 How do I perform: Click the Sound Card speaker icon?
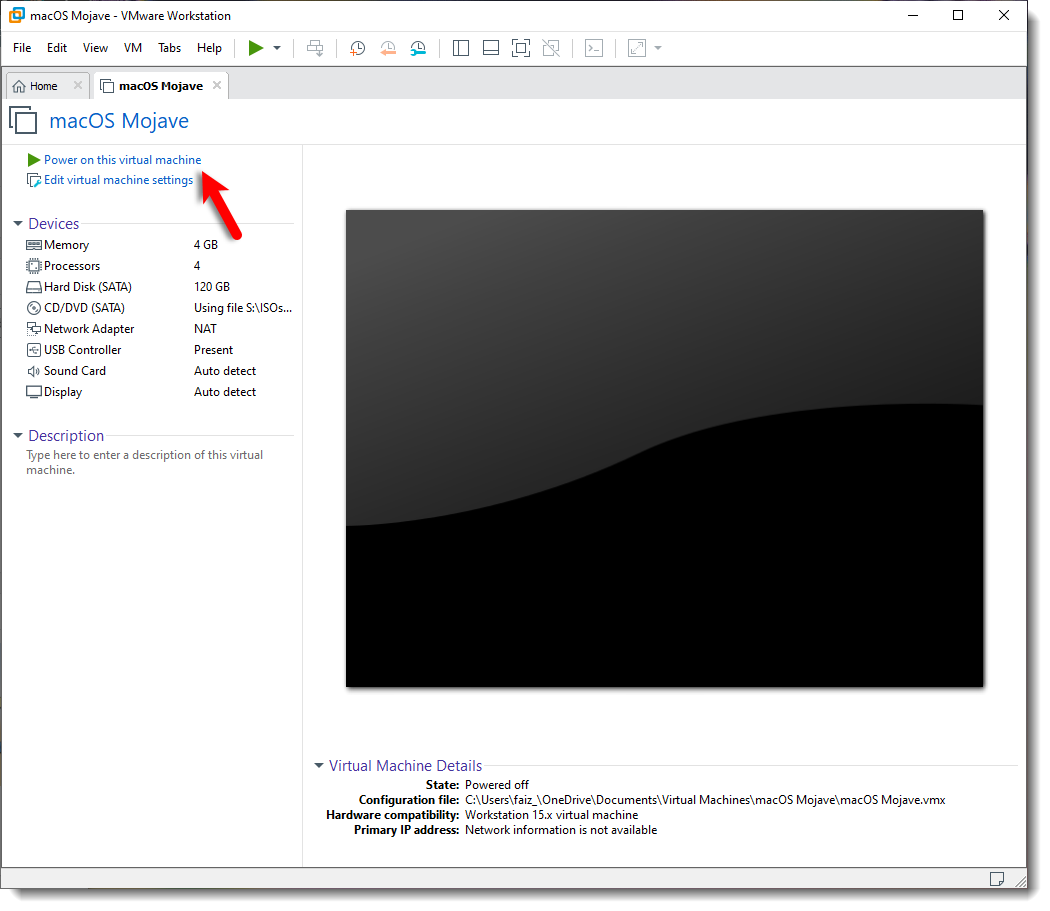coord(33,371)
